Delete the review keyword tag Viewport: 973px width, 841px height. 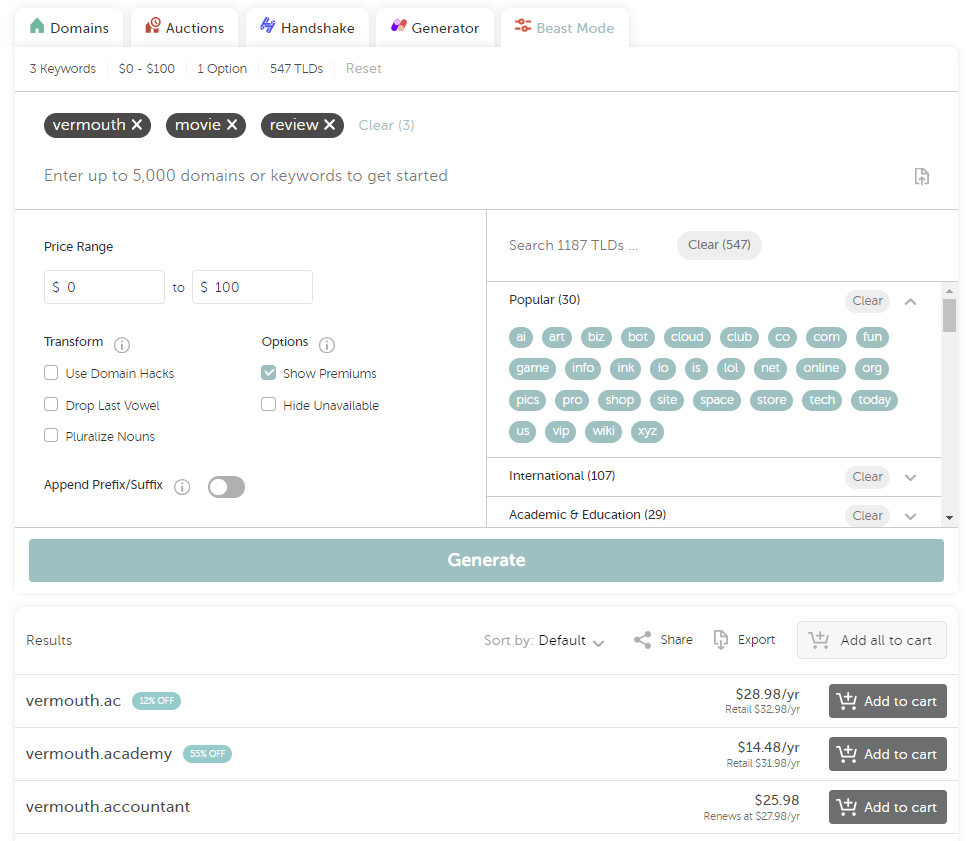click(x=329, y=125)
